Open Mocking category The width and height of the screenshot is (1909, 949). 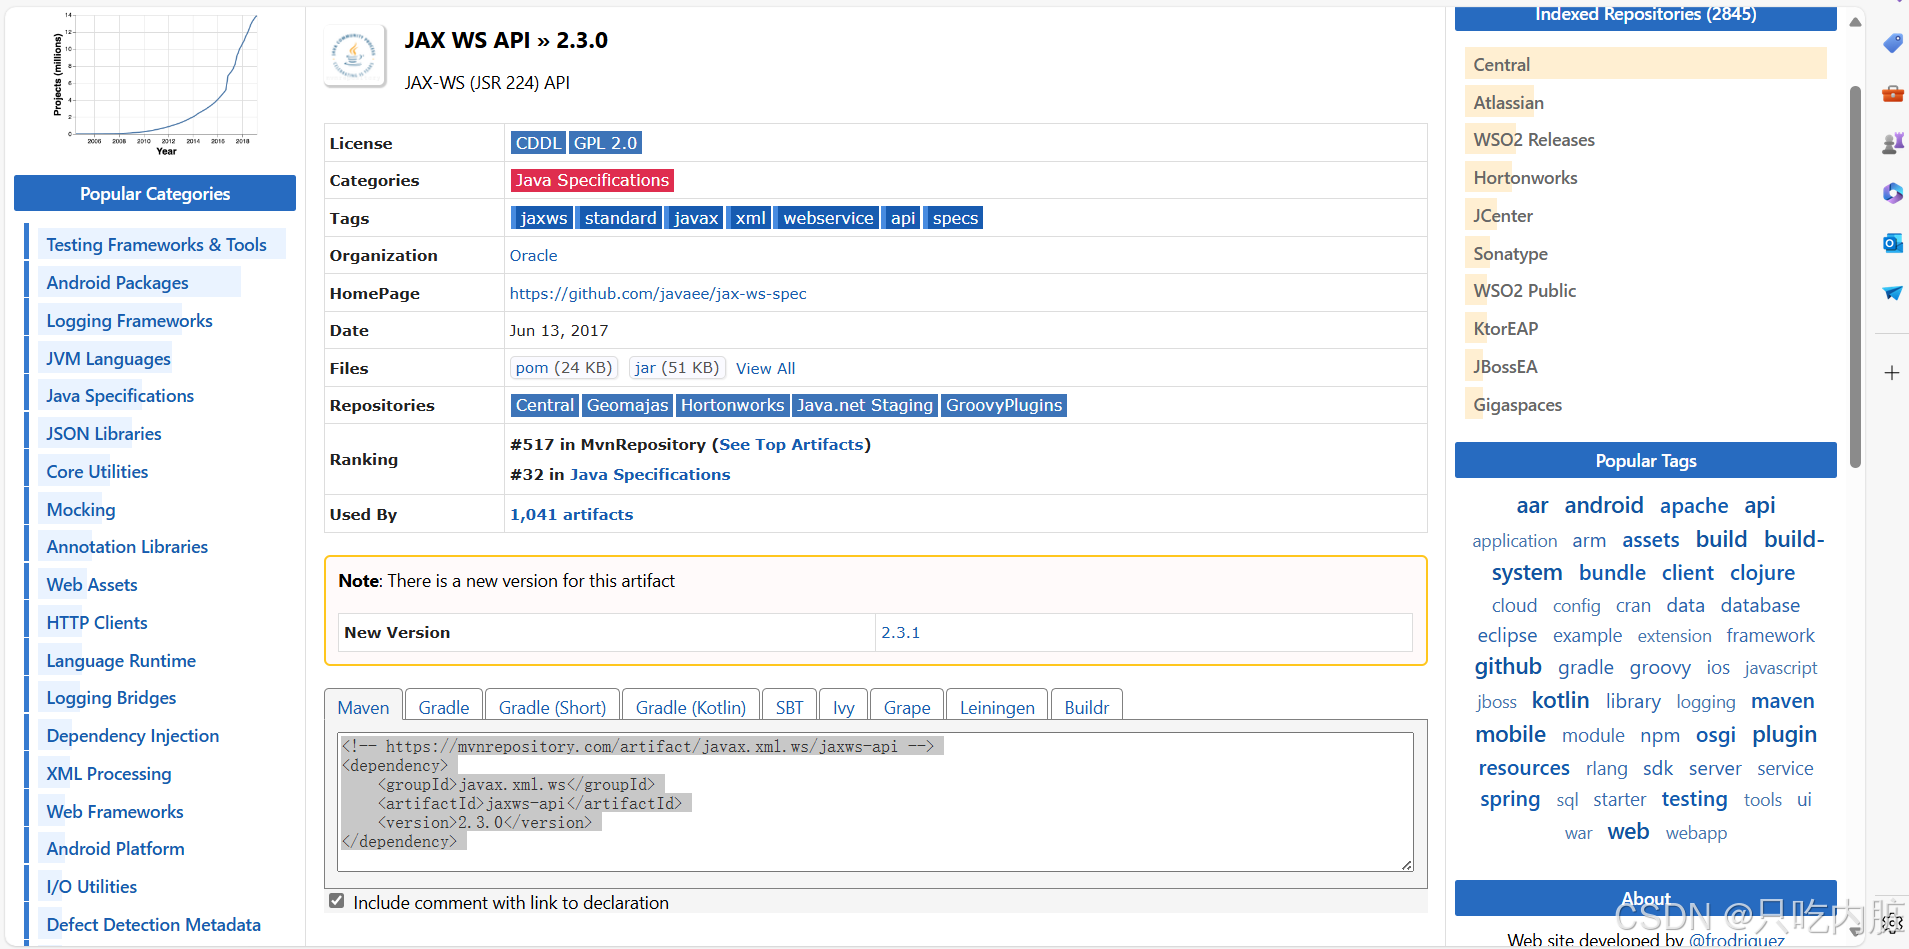tap(80, 509)
